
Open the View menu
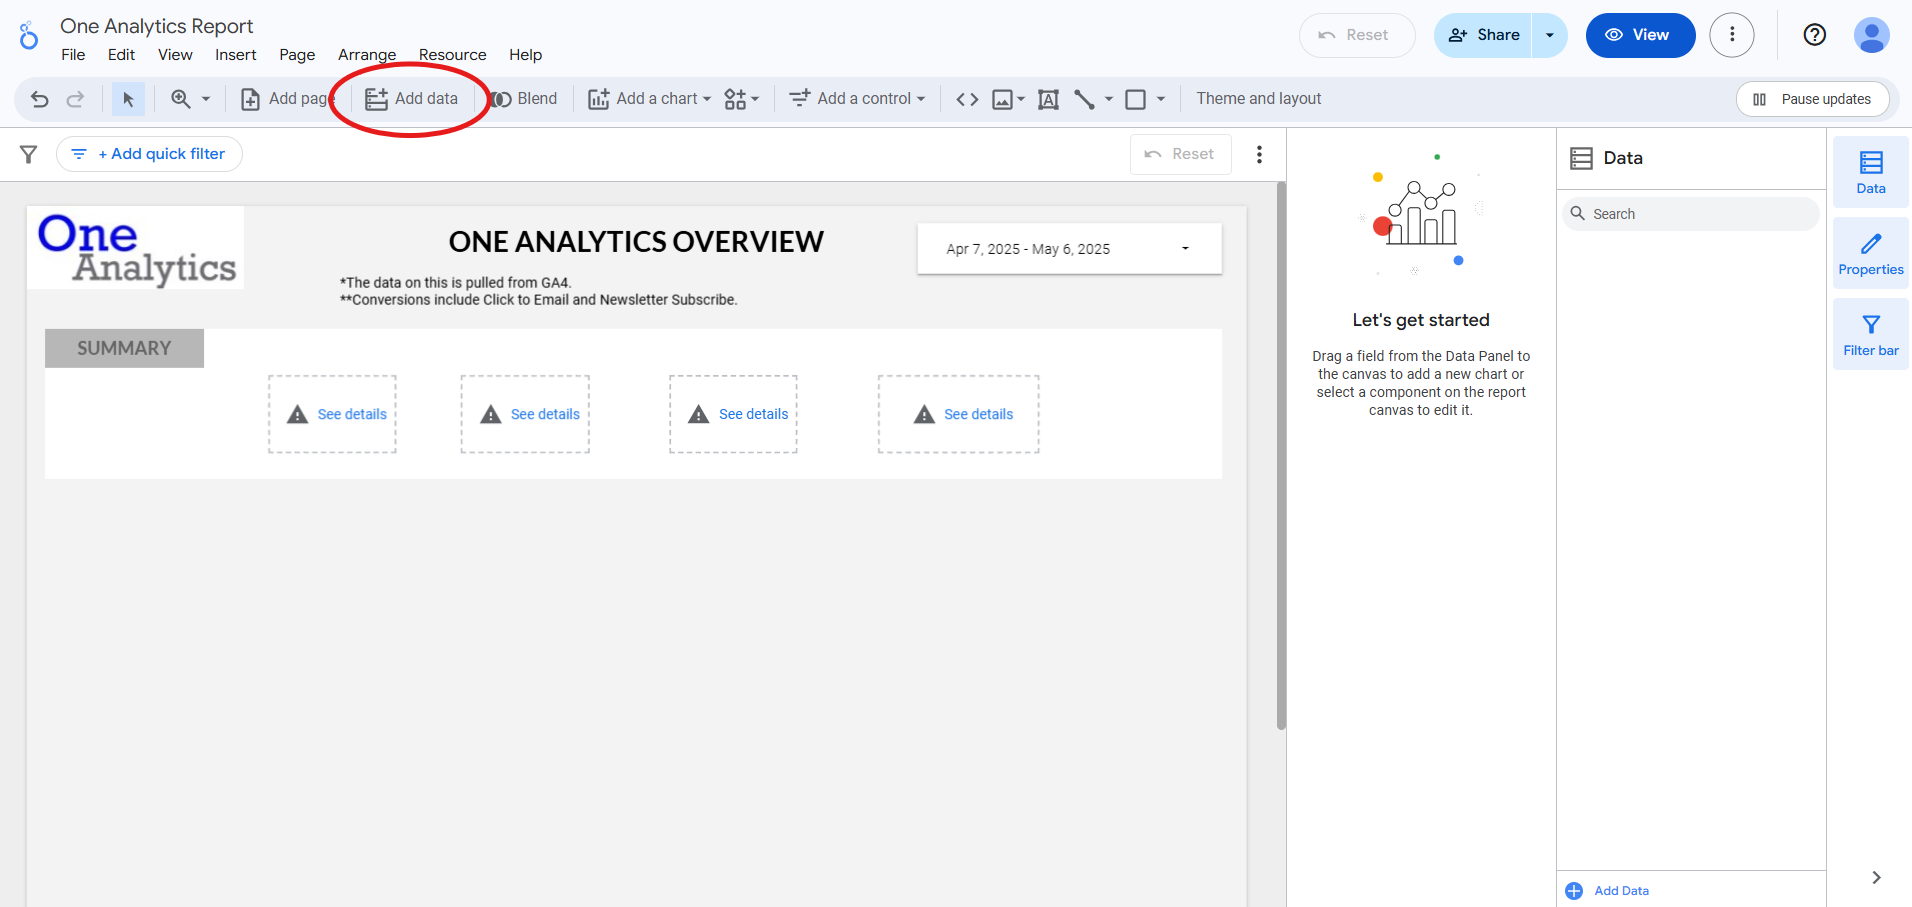[x=175, y=55]
